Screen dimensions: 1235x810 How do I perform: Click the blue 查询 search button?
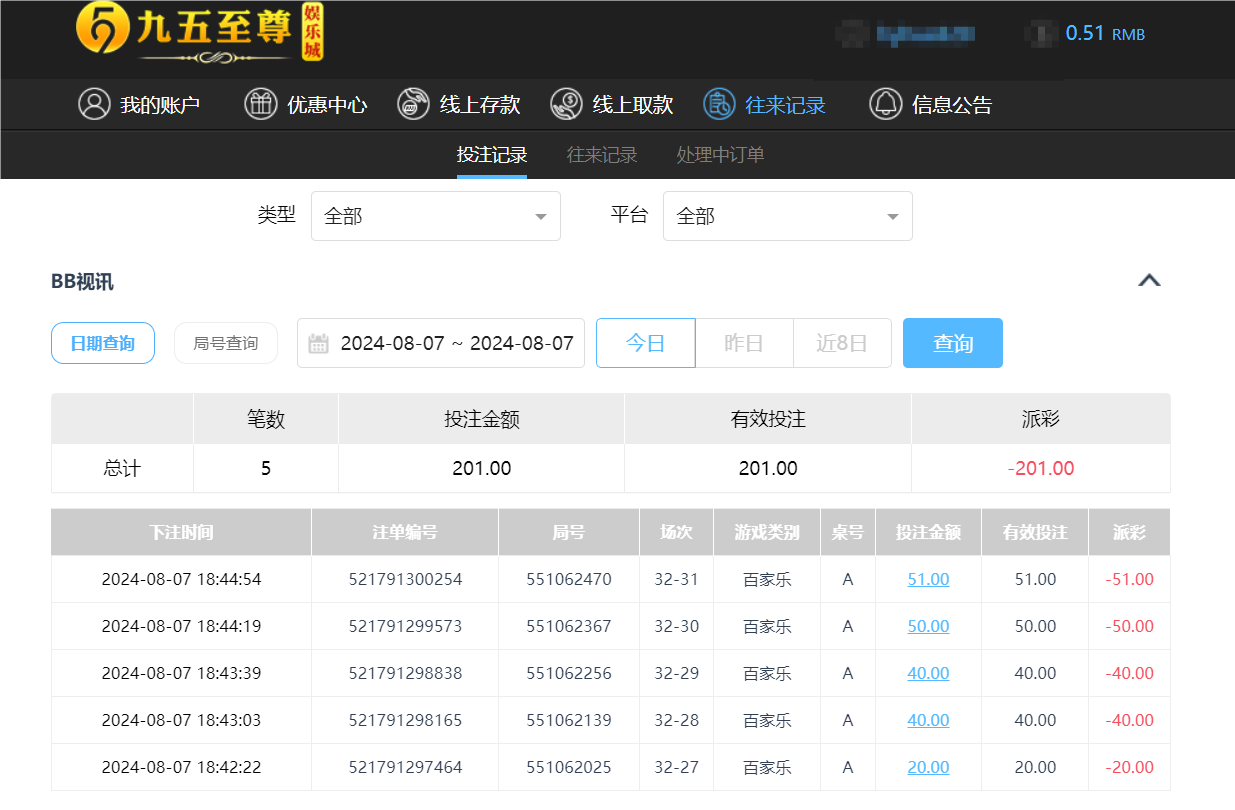pos(952,343)
